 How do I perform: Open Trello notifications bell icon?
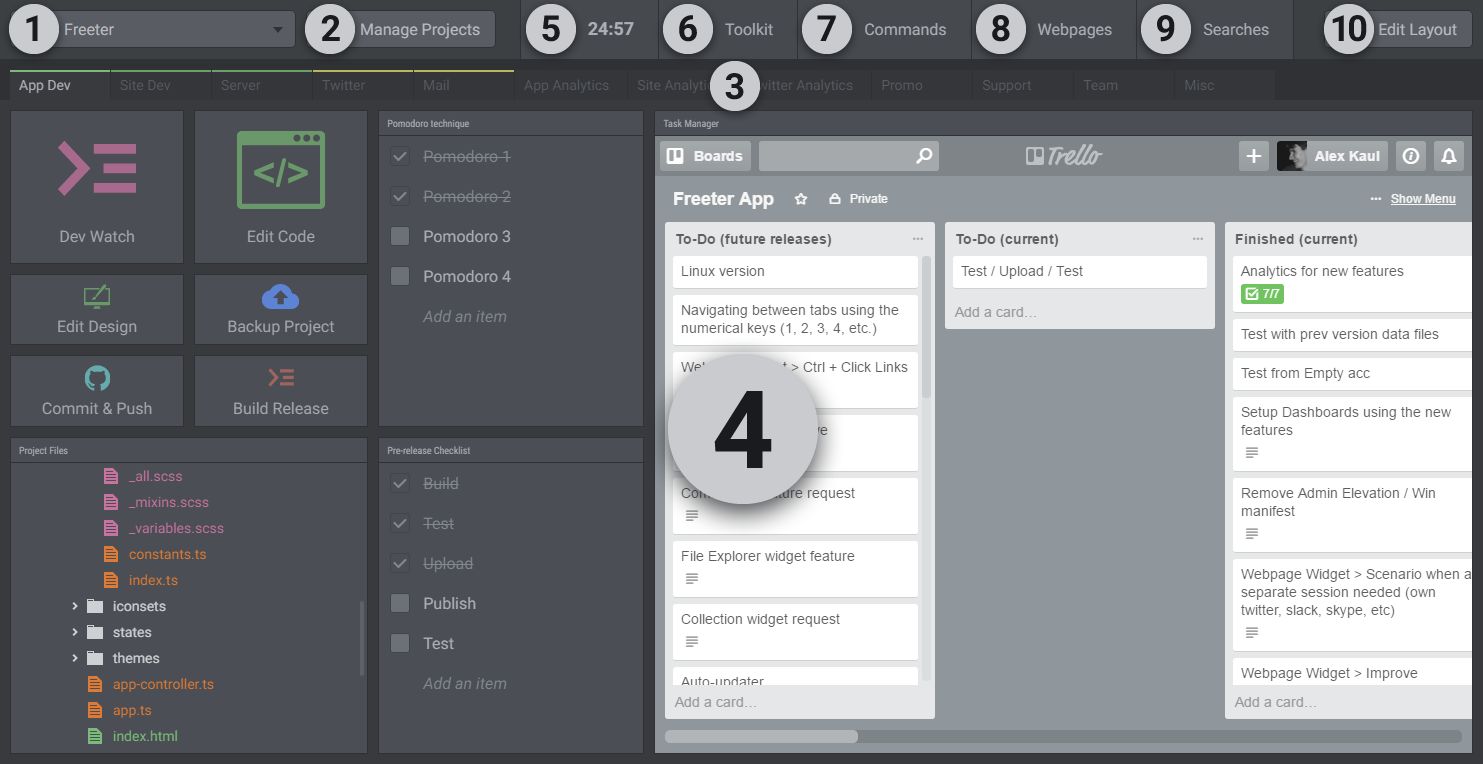pyautogui.click(x=1448, y=156)
